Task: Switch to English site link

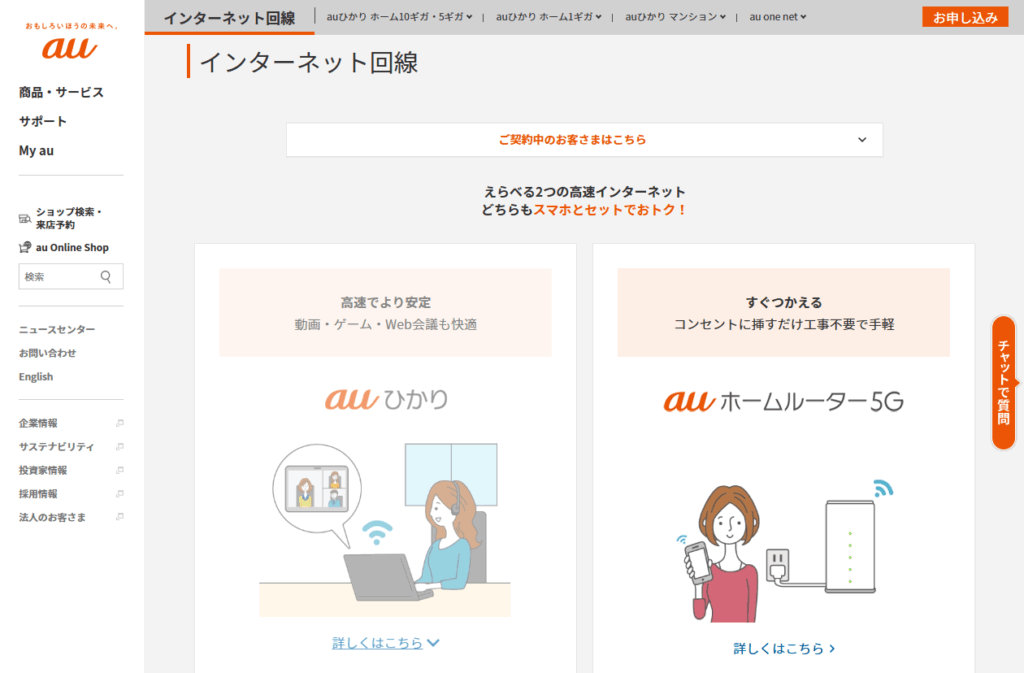Action: coord(36,377)
